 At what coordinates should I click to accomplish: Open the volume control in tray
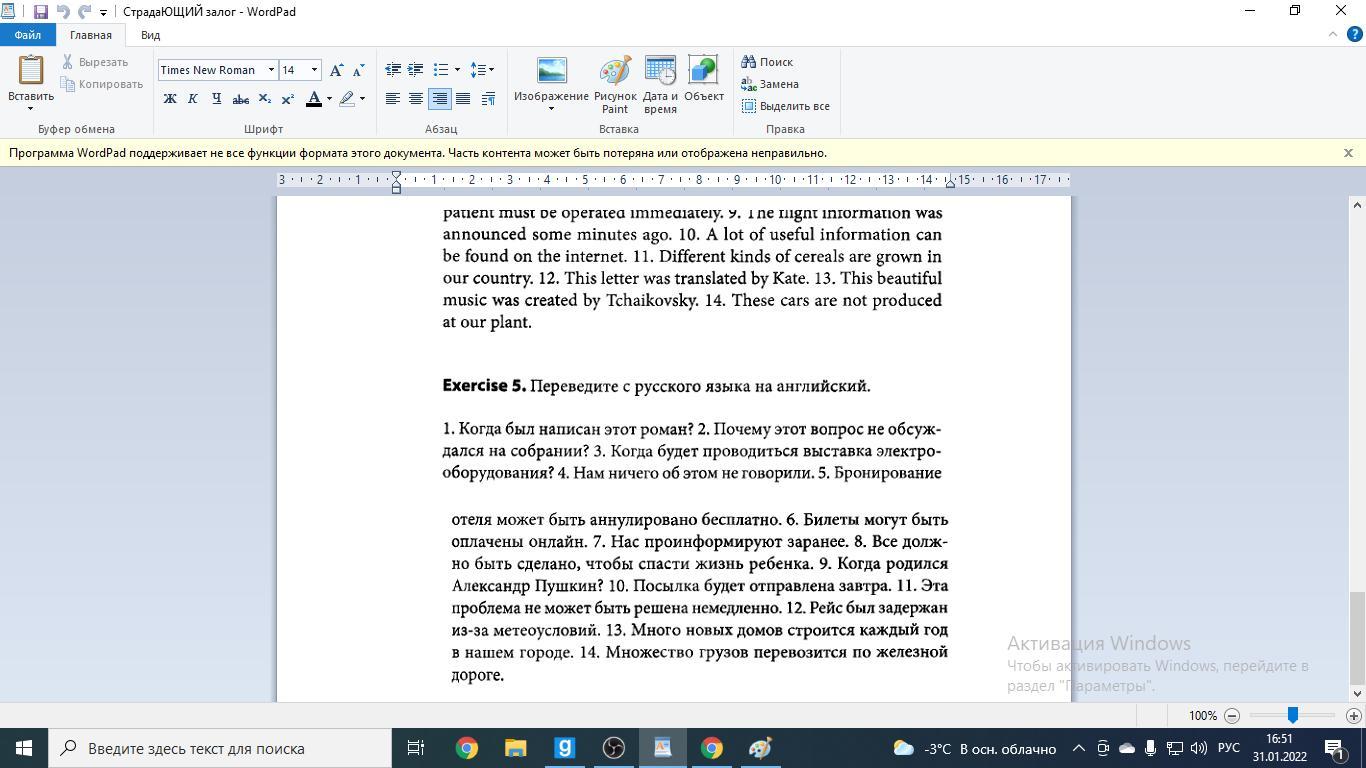pyautogui.click(x=1199, y=748)
